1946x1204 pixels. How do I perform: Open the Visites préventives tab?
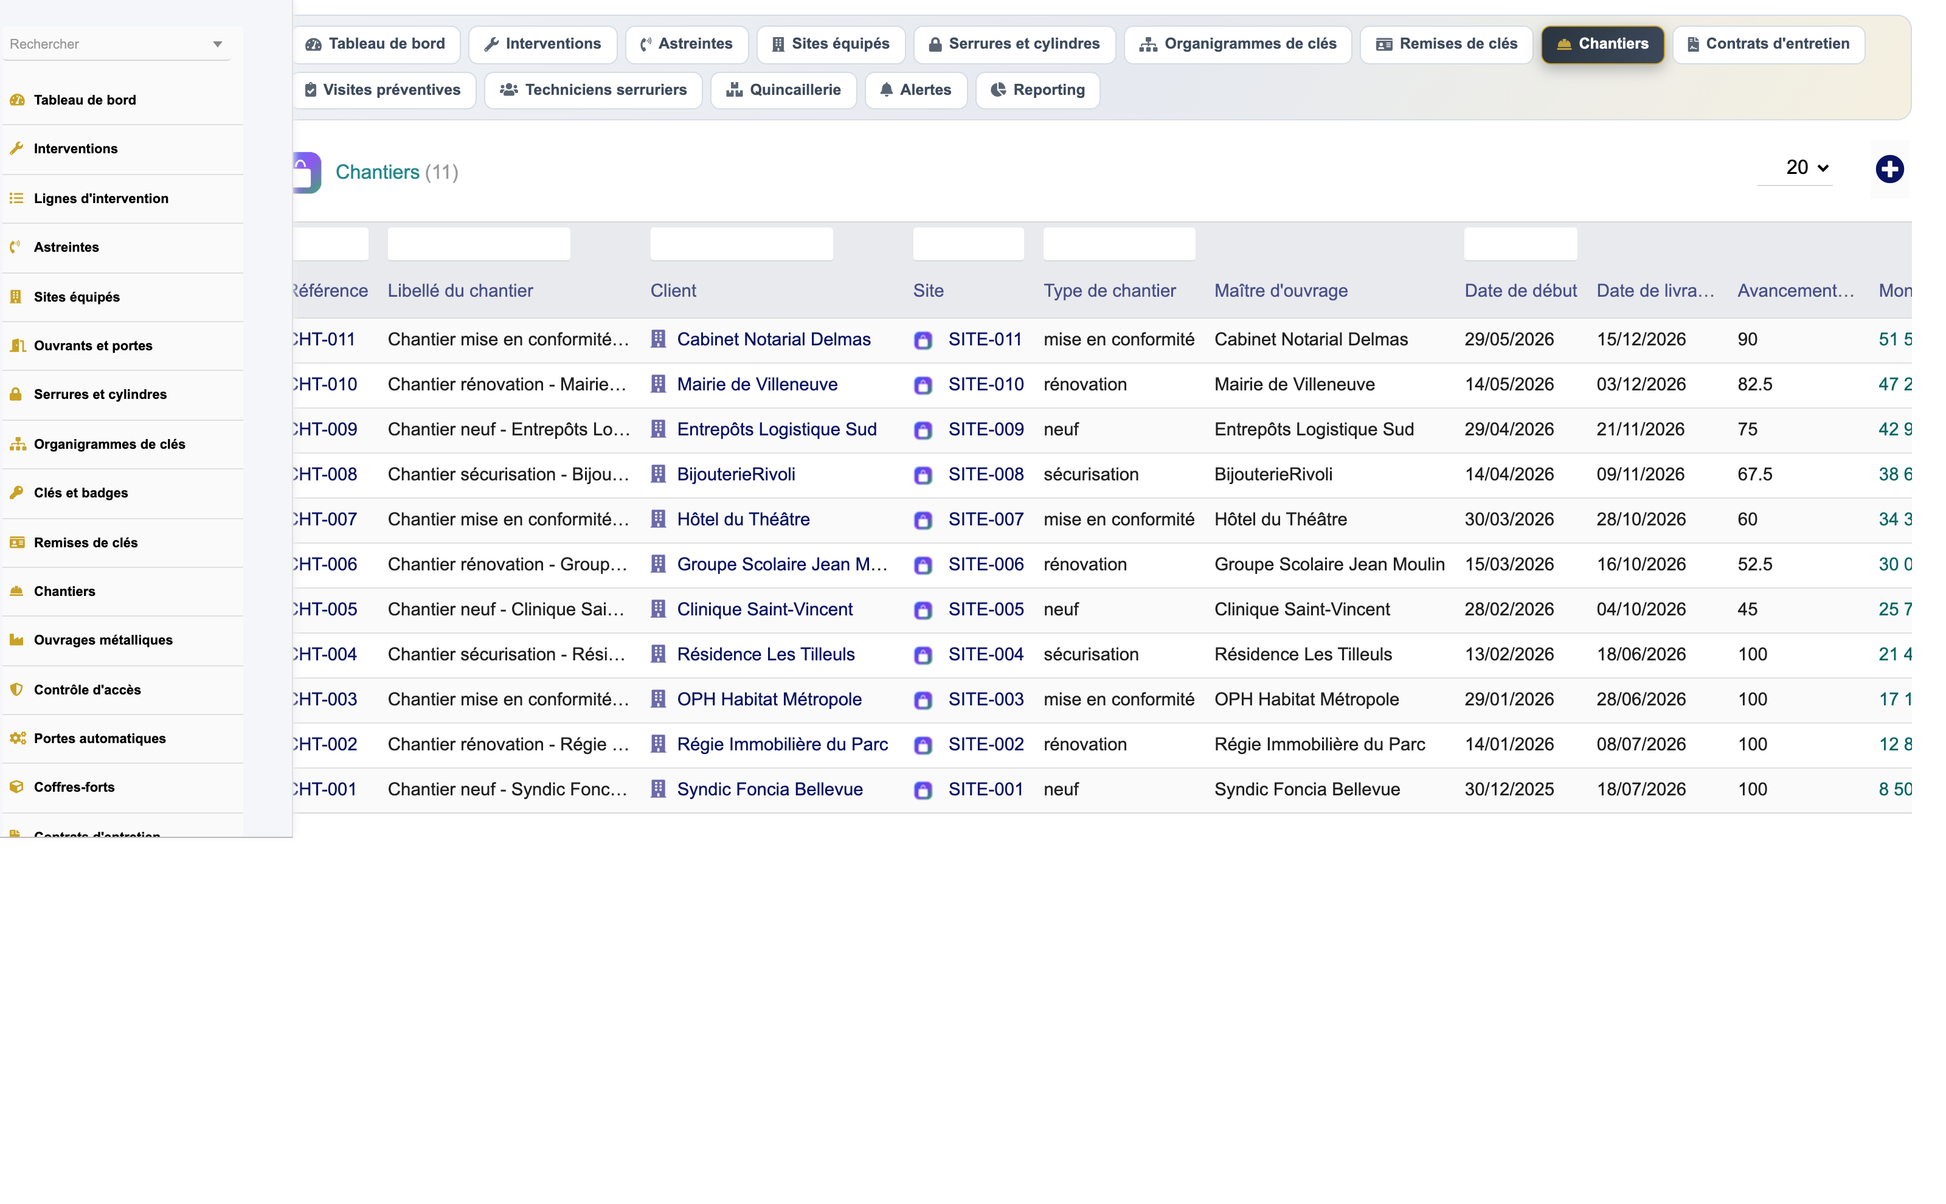(x=384, y=90)
